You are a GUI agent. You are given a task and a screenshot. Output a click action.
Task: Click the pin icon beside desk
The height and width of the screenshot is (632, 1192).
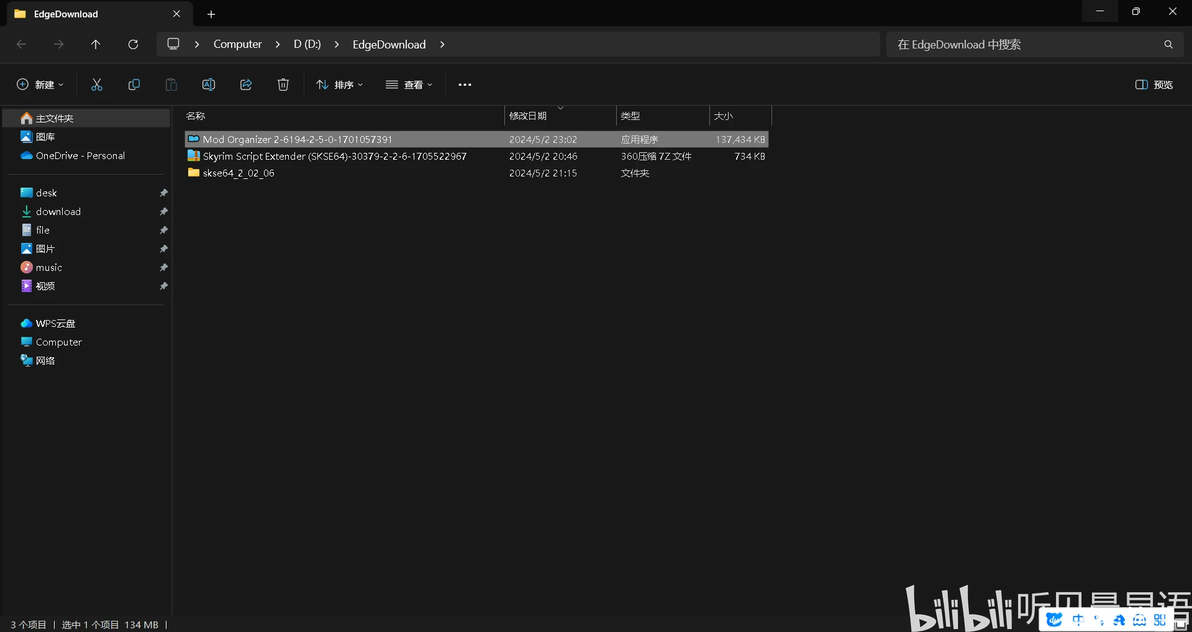[163, 193]
